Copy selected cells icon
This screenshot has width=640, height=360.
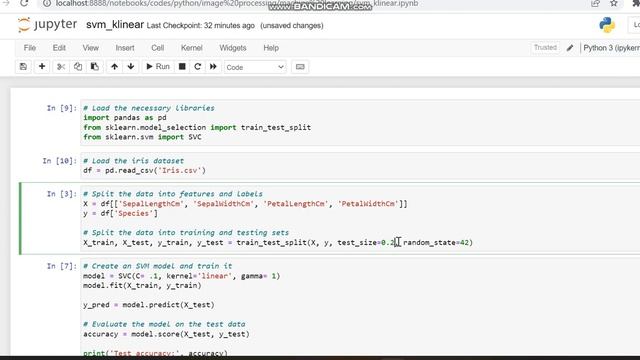[78, 67]
